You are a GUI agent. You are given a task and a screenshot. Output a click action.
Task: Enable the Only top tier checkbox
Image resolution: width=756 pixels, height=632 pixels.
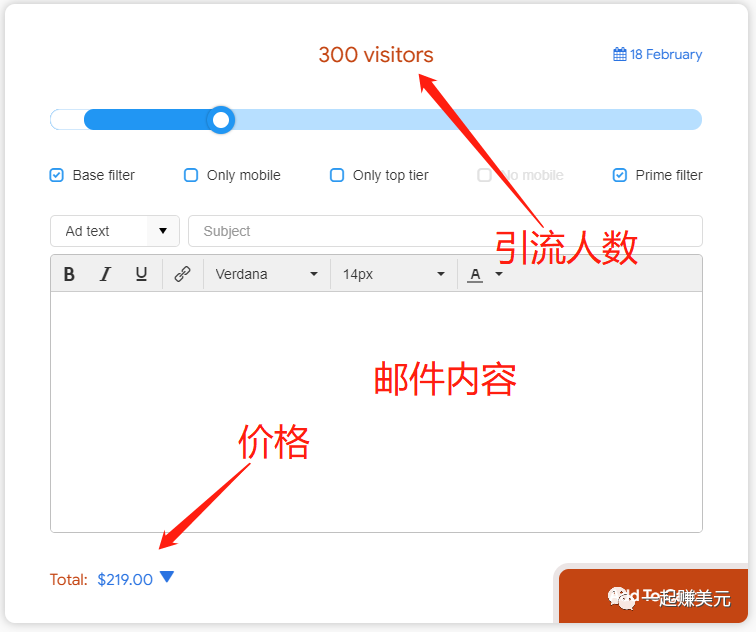coord(337,175)
